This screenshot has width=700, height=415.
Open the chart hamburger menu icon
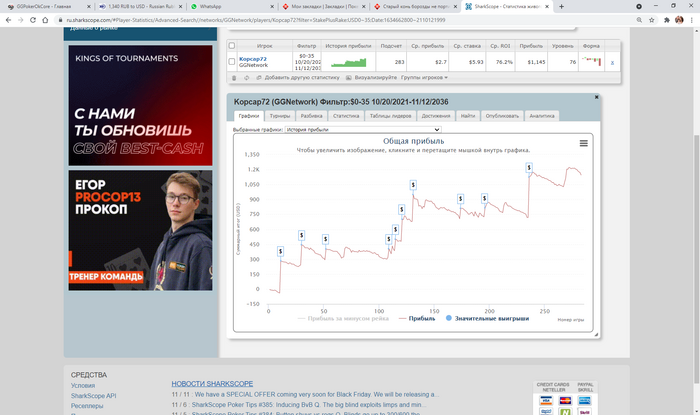583,143
